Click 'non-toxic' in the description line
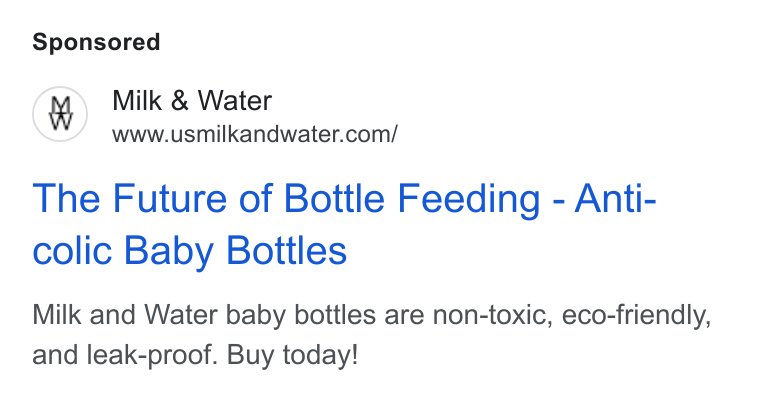This screenshot has width=760, height=398. pos(493,315)
